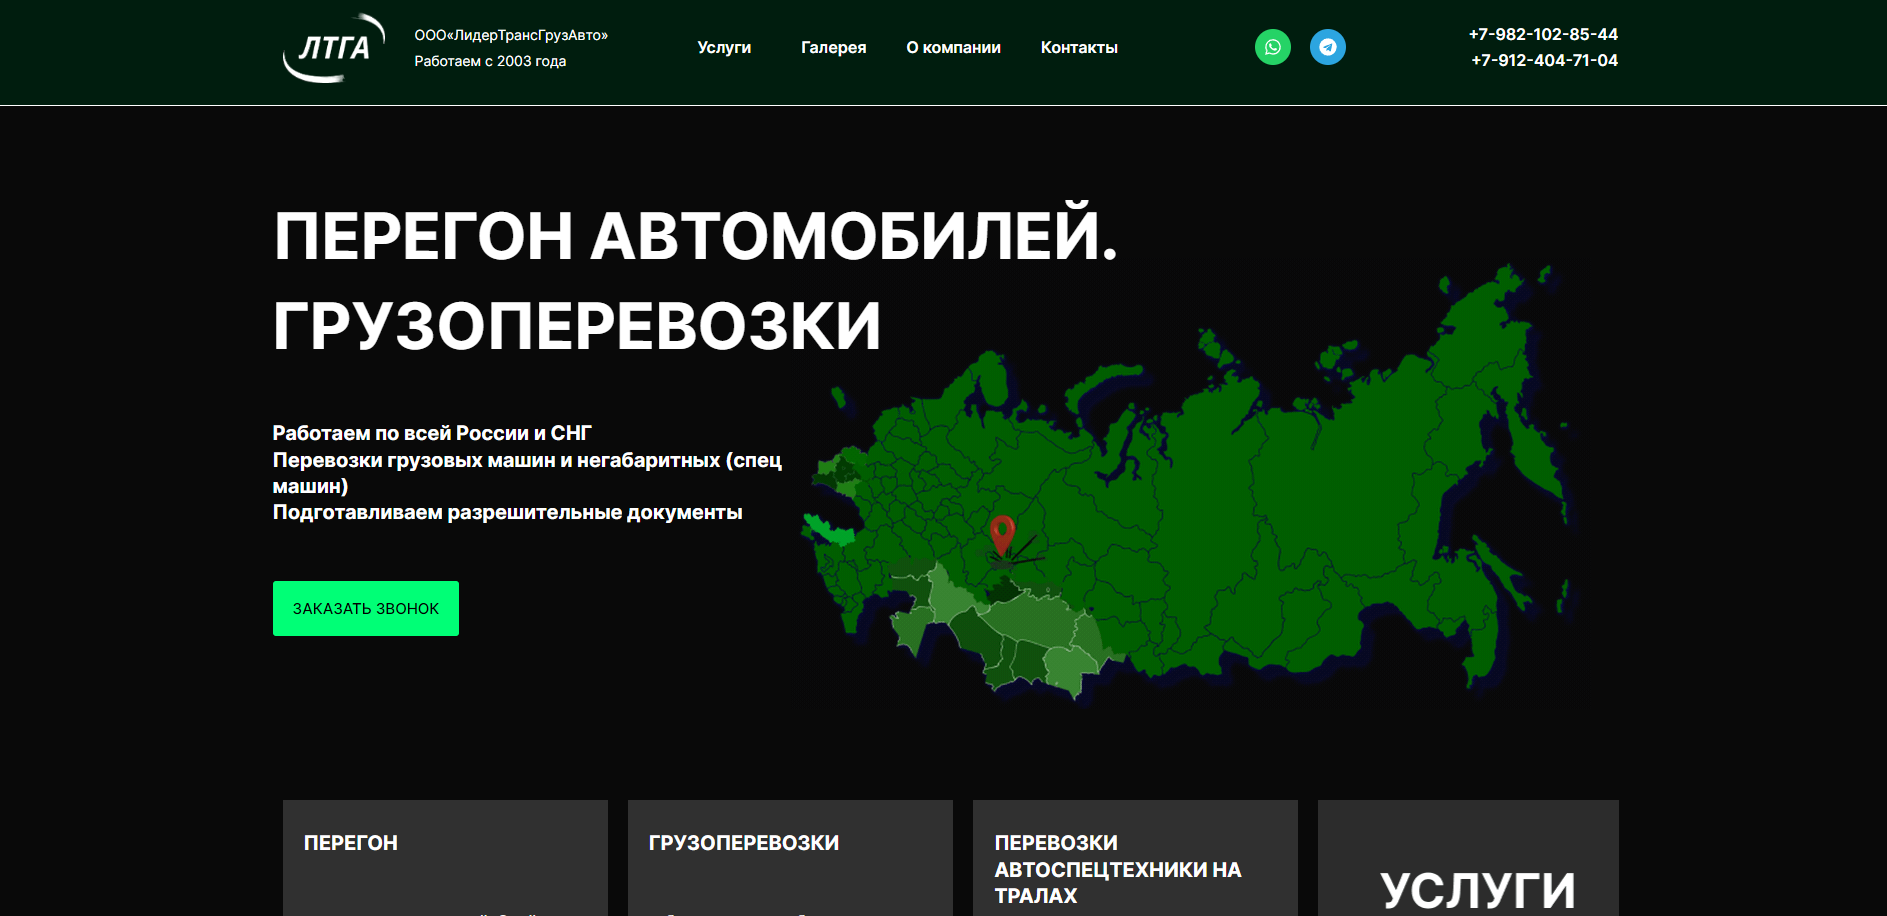The height and width of the screenshot is (916, 1887).
Task: Open ПЕРЕВОЗКИ АВТОСПЕЦТЕХНИКИ НА ТРАЛАХ card
Action: click(x=1134, y=857)
